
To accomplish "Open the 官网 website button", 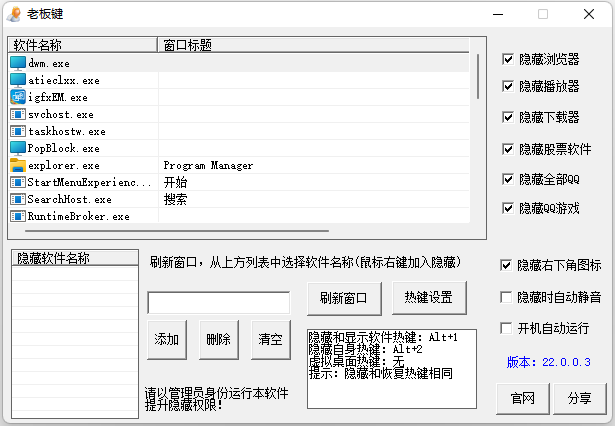I will click(522, 399).
